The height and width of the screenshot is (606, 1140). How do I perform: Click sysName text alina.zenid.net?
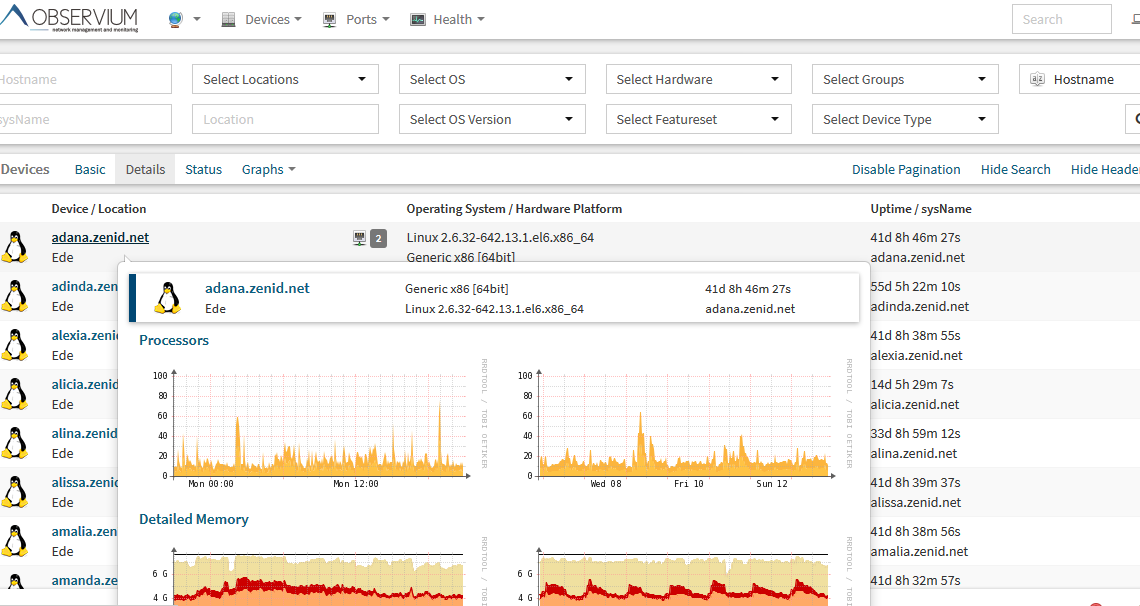(x=914, y=453)
